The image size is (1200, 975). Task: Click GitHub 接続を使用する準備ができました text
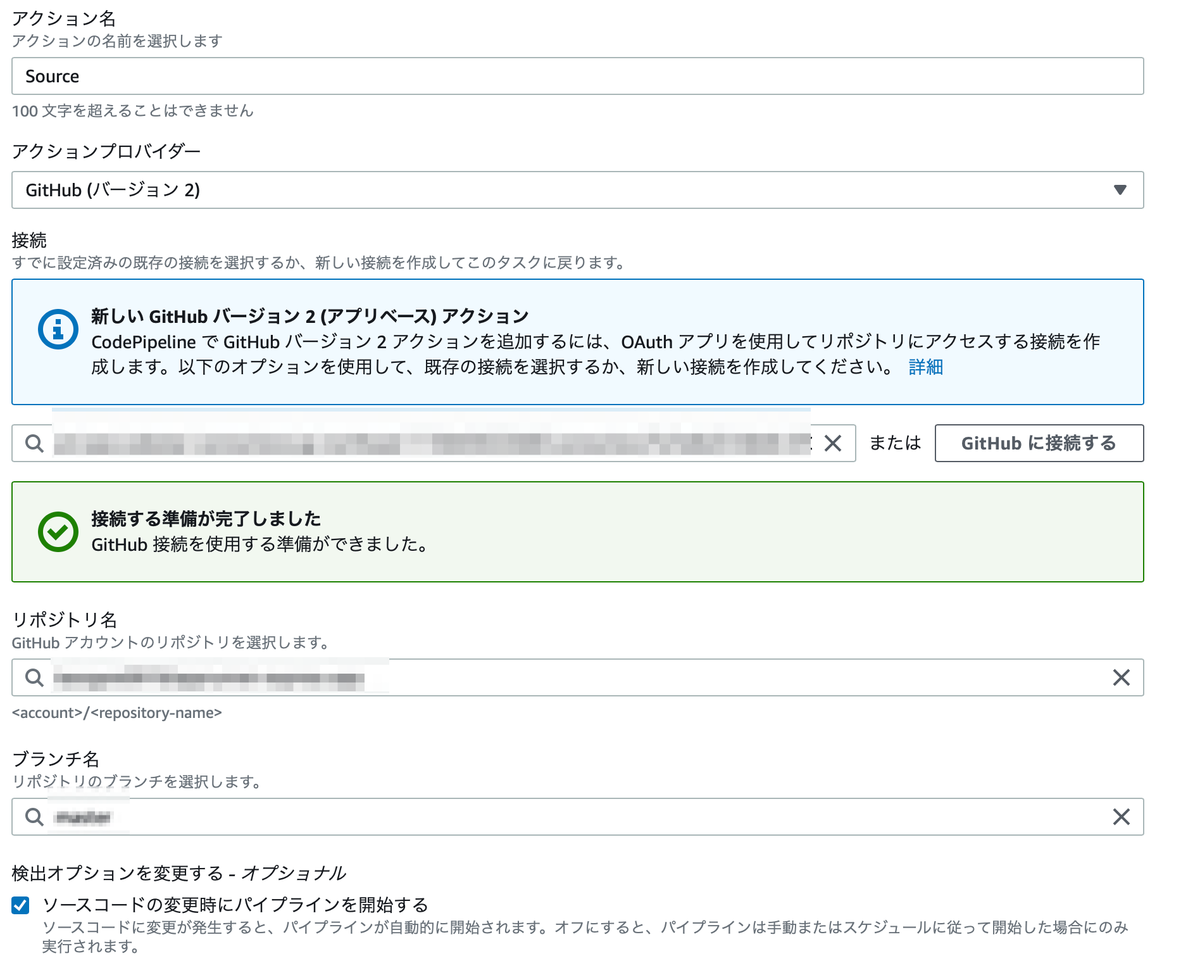260,545
